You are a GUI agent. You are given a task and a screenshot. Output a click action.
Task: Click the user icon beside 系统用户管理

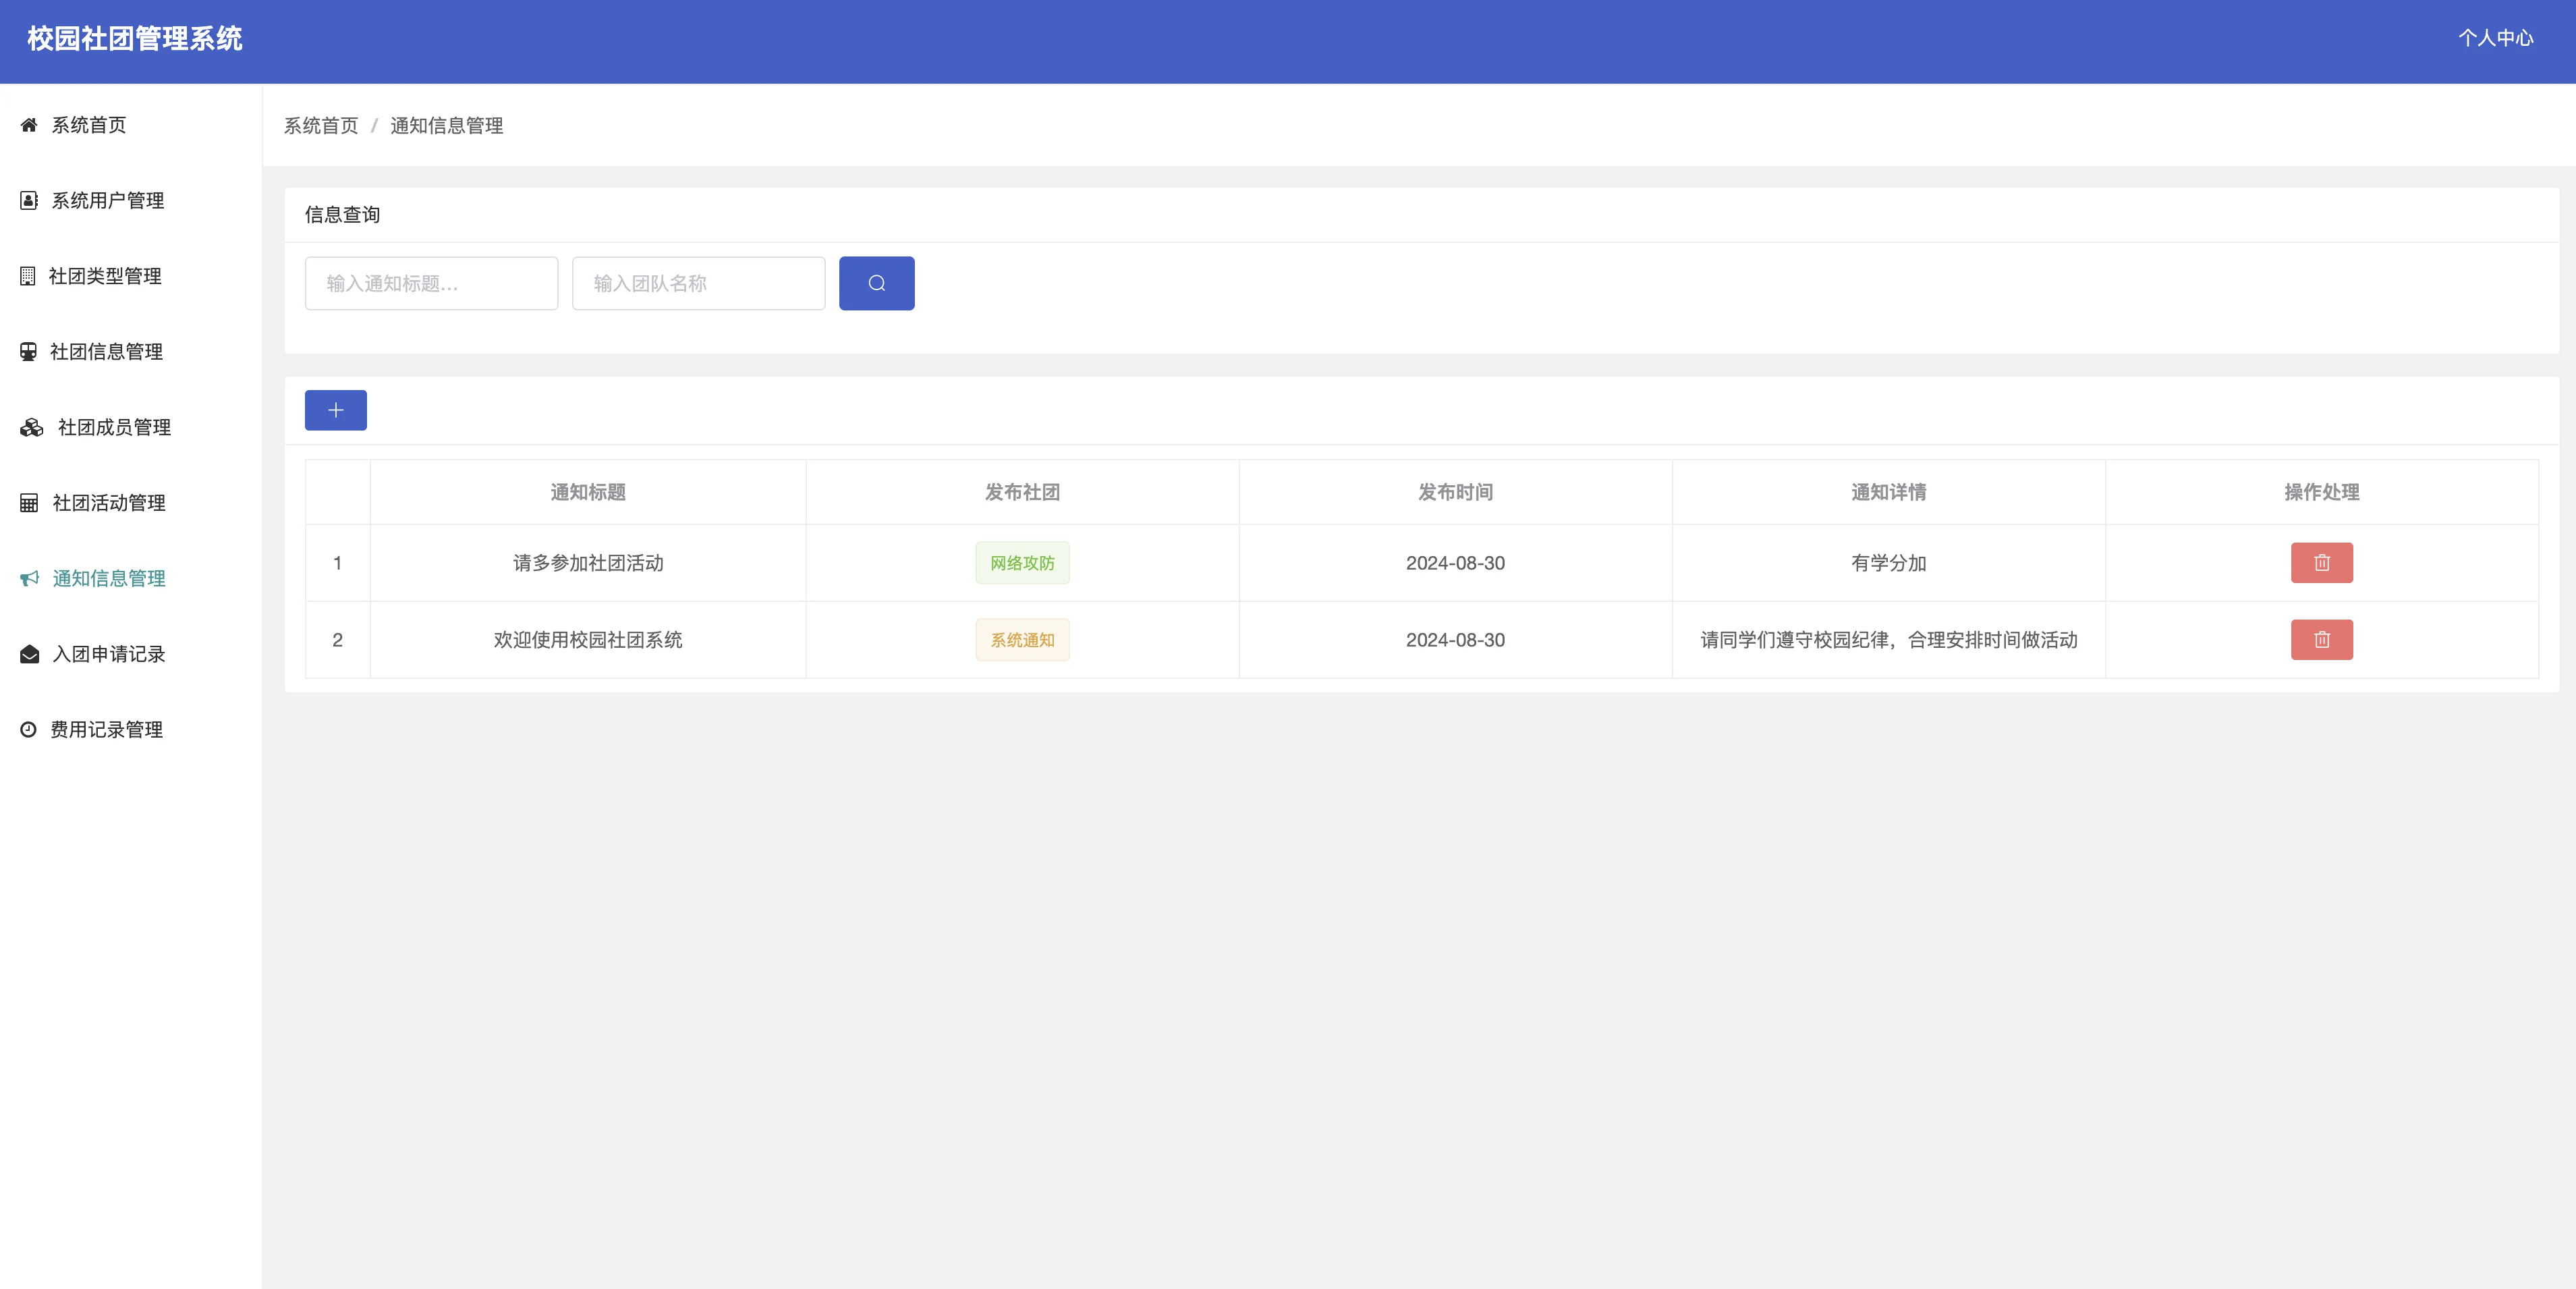tap(29, 201)
